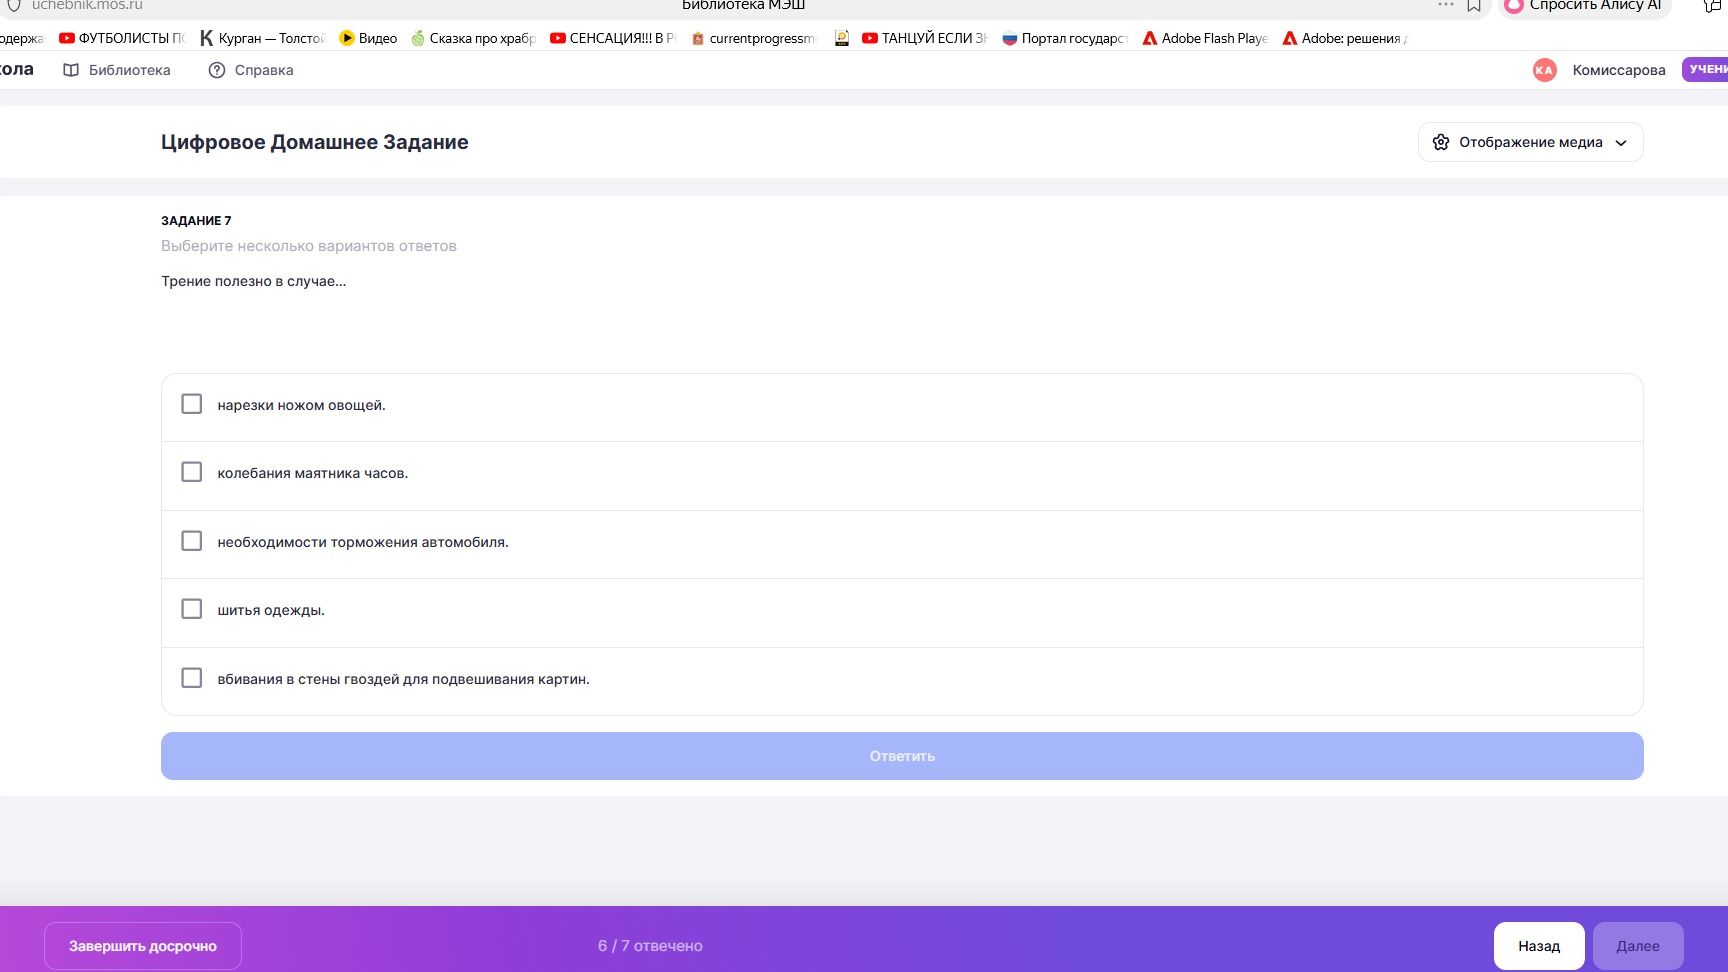This screenshot has width=1728, height=972.
Task: Click the Ответить submit button
Action: point(902,756)
